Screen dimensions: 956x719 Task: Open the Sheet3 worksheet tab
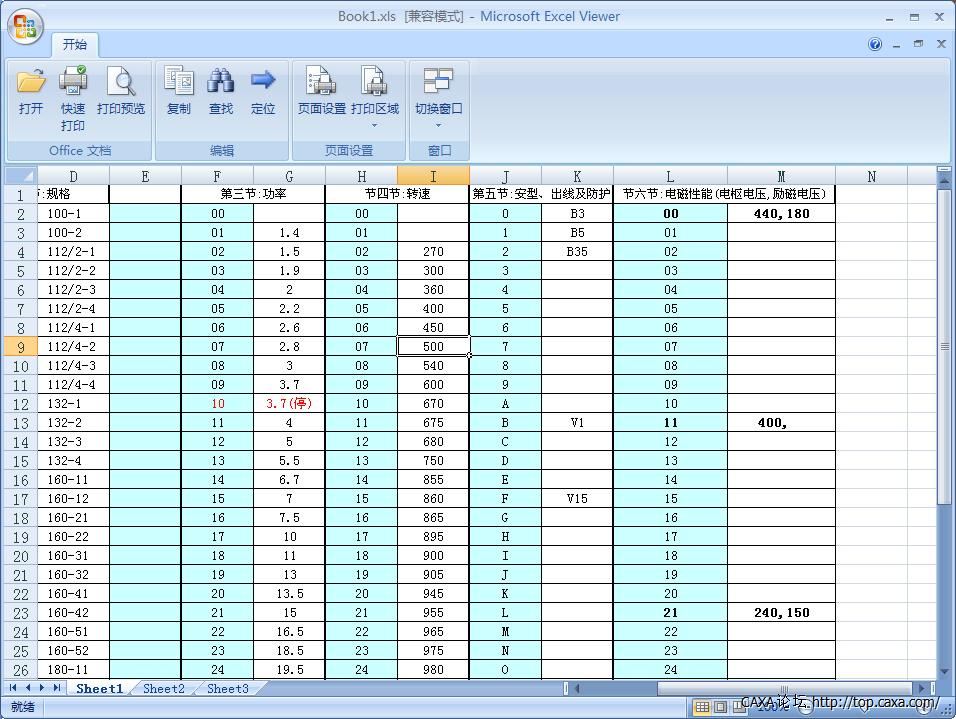pyautogui.click(x=227, y=688)
